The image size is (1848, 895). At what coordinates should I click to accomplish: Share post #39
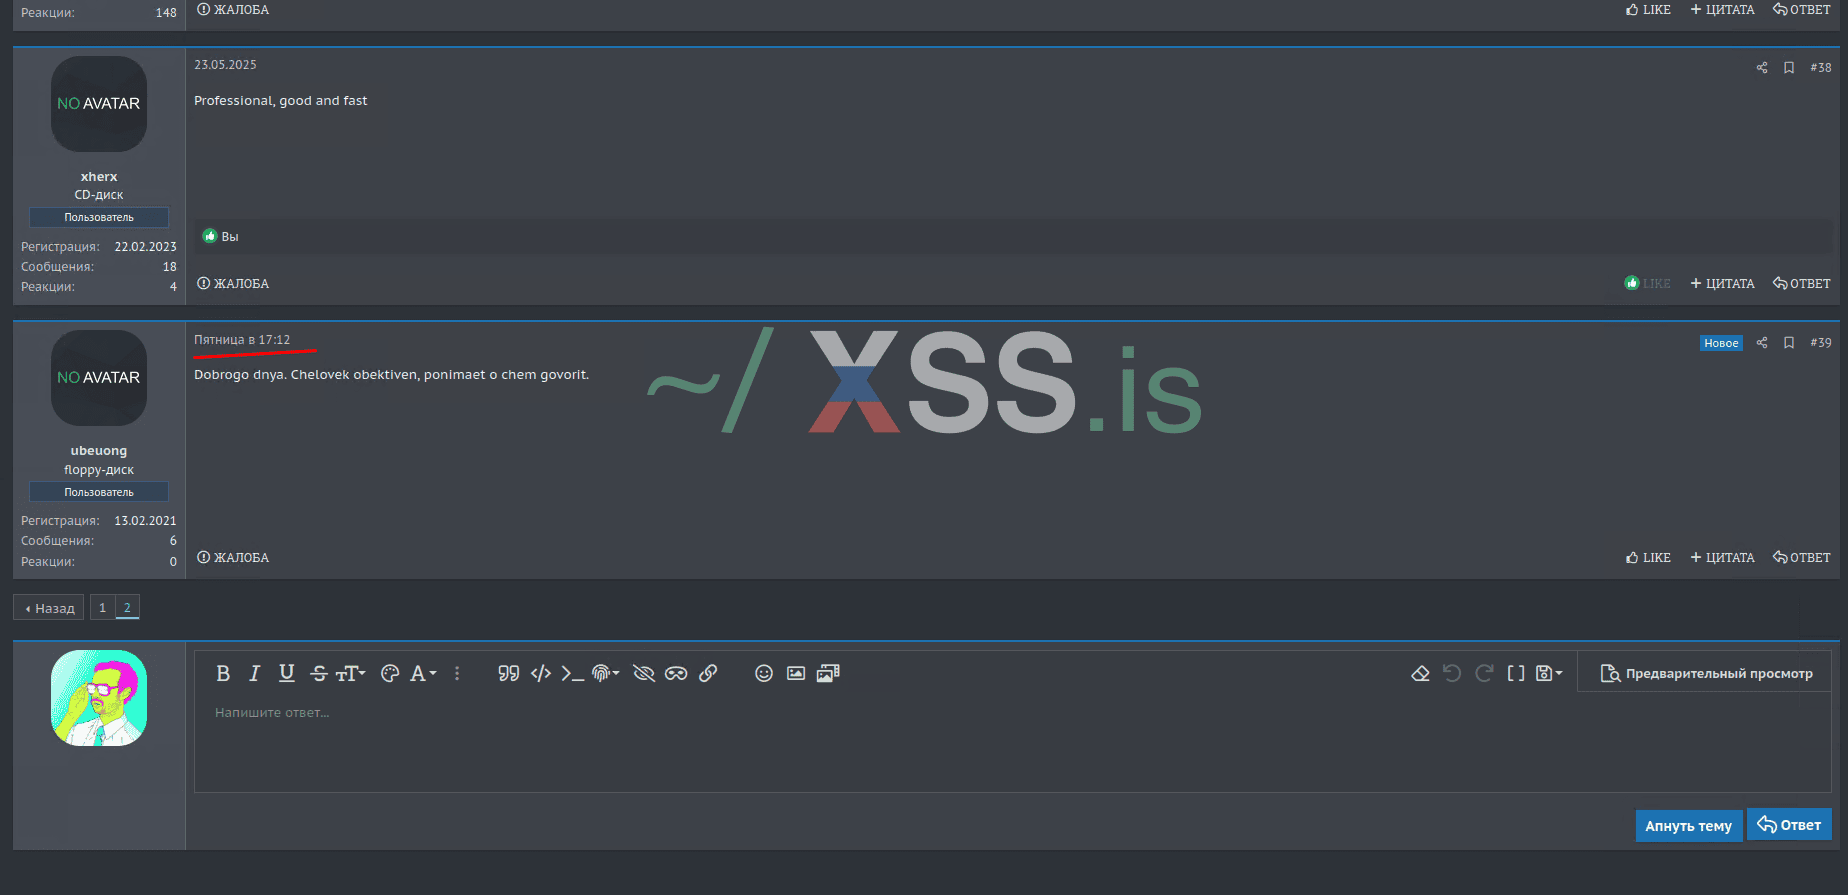(x=1762, y=343)
